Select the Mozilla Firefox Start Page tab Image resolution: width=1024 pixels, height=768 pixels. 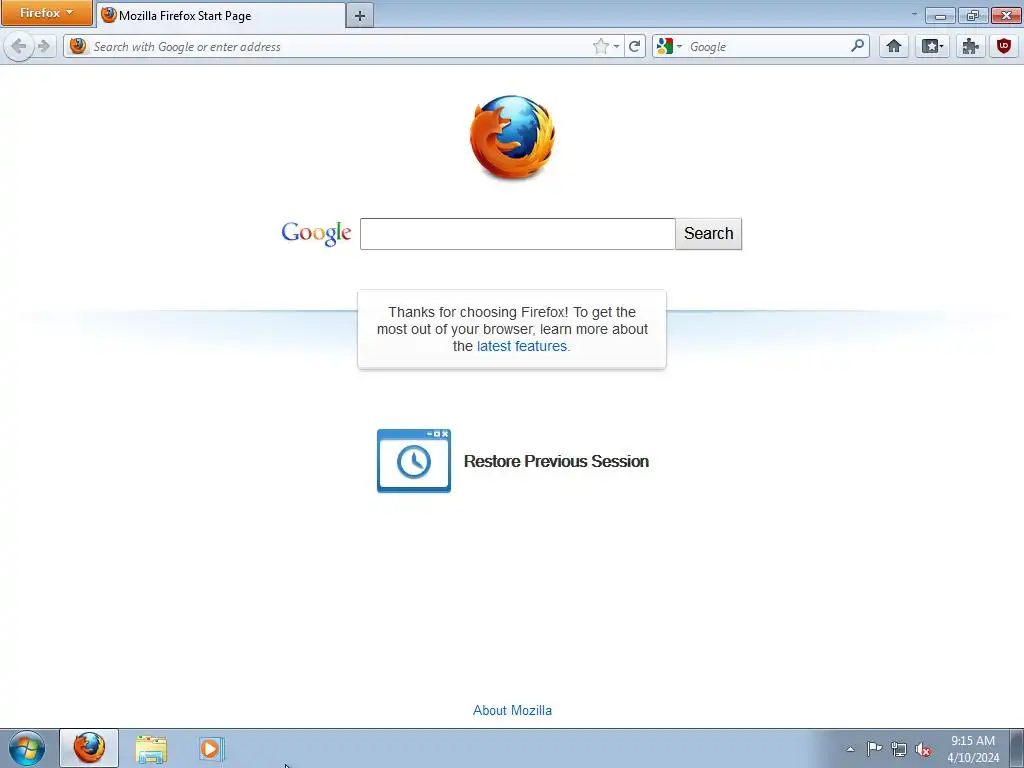221,16
